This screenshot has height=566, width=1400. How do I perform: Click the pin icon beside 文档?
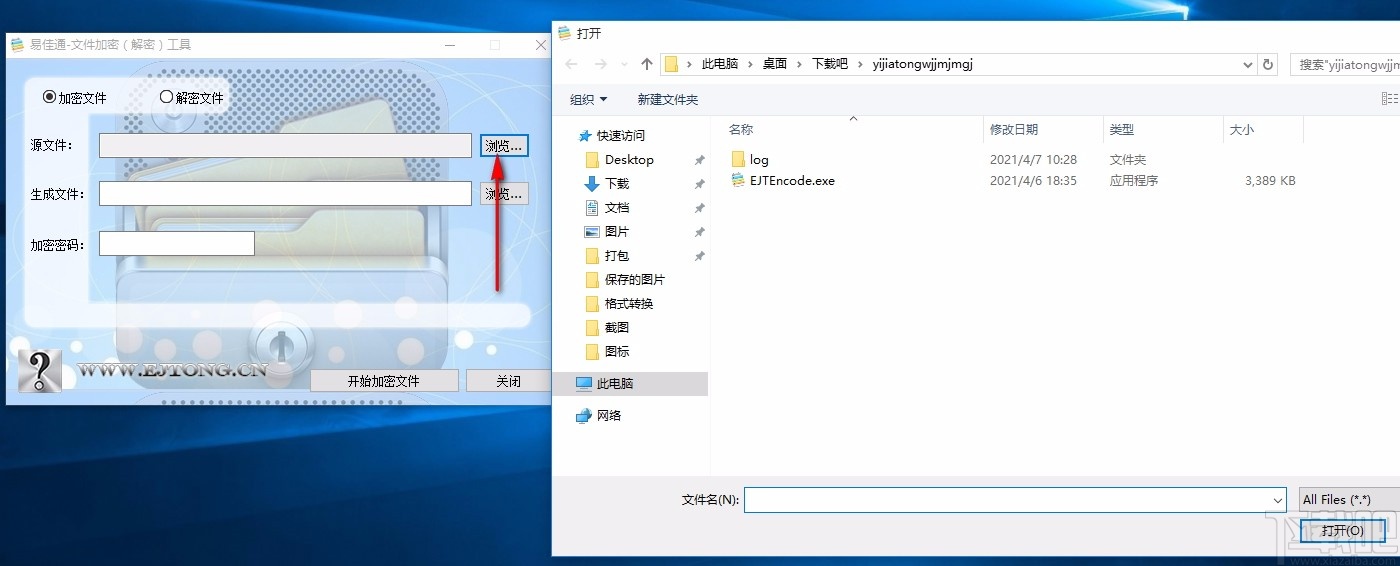tap(699, 208)
